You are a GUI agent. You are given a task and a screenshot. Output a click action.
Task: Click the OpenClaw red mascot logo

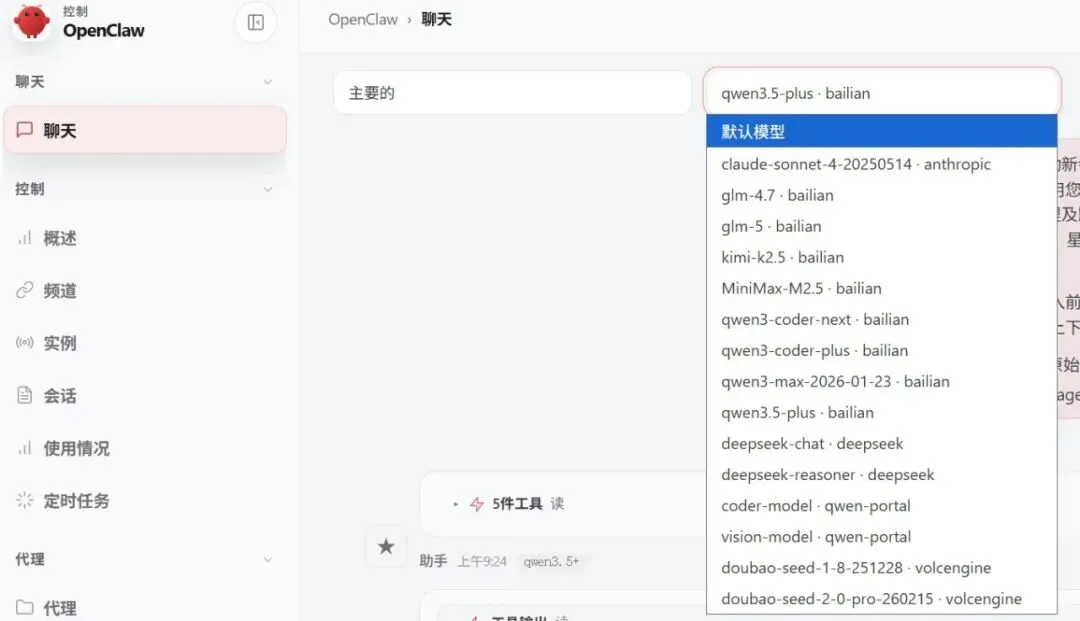[32, 21]
